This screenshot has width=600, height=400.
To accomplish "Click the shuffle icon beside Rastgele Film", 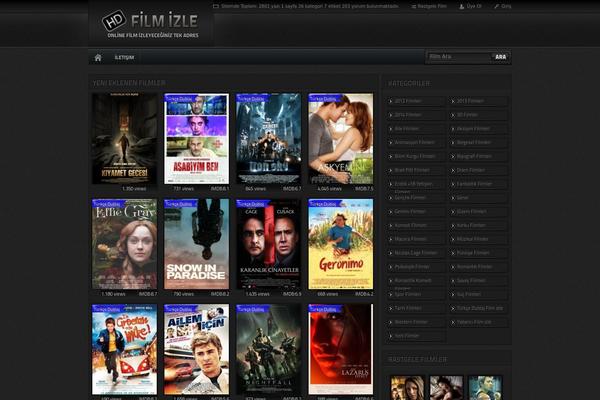I will (x=414, y=7).
